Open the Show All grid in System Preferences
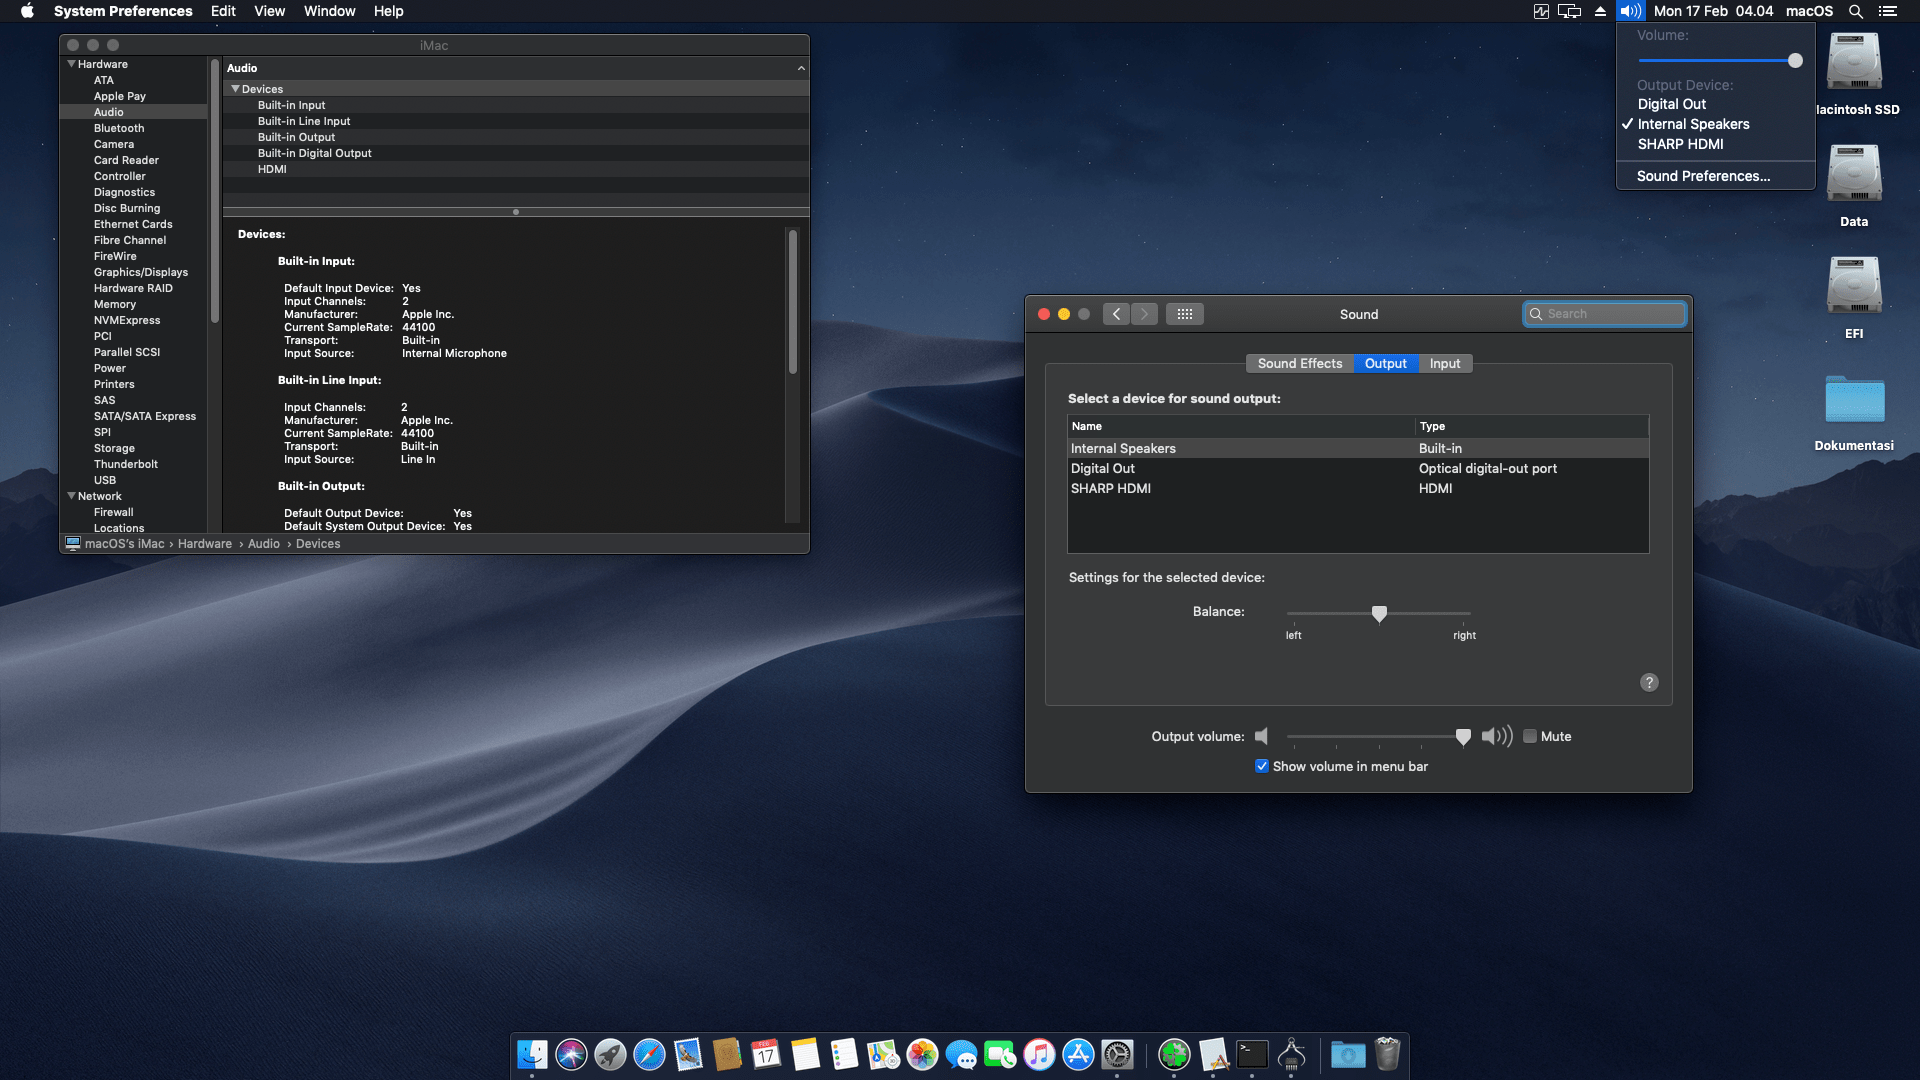1920x1080 pixels. (1185, 313)
